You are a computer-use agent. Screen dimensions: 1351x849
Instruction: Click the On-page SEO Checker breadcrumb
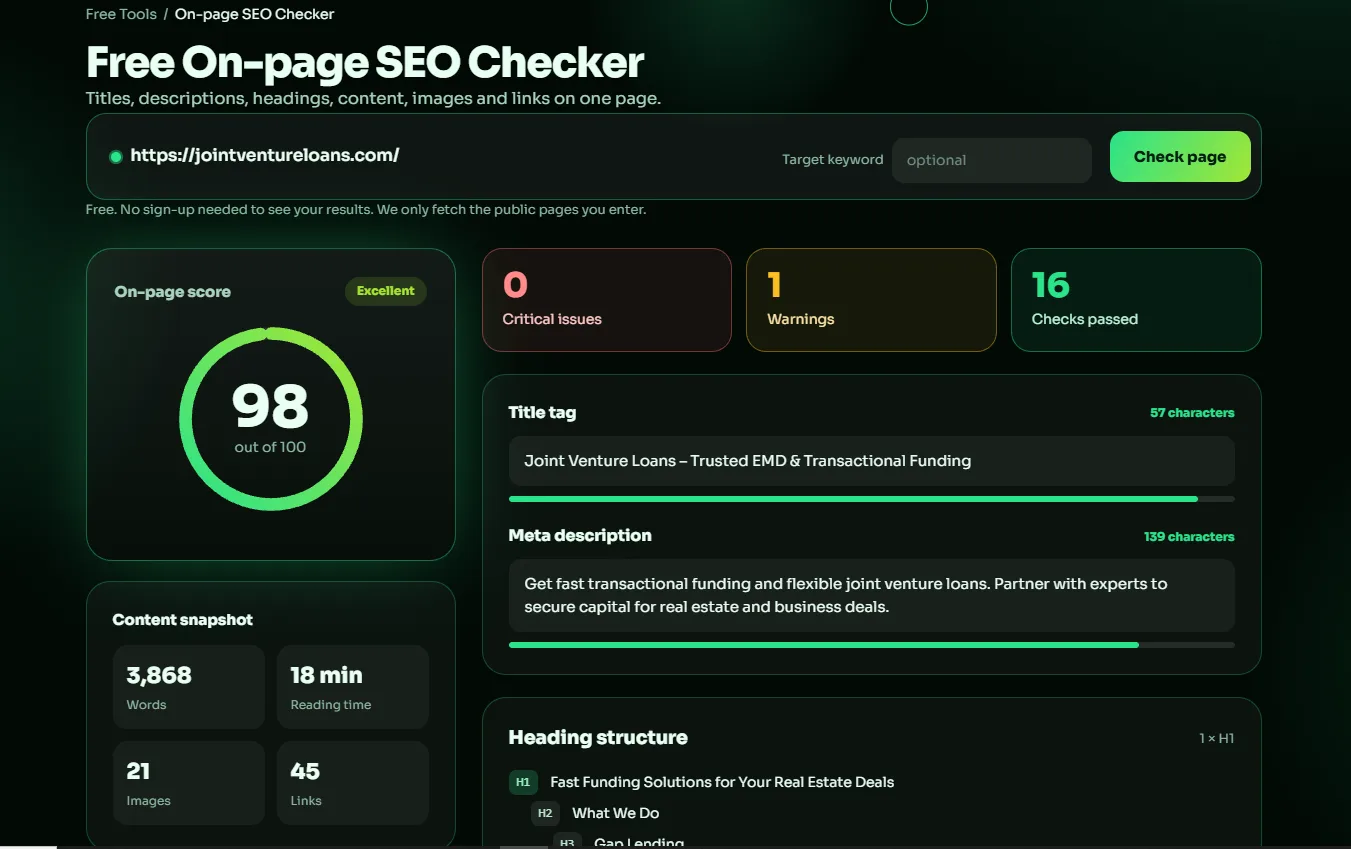(x=255, y=14)
